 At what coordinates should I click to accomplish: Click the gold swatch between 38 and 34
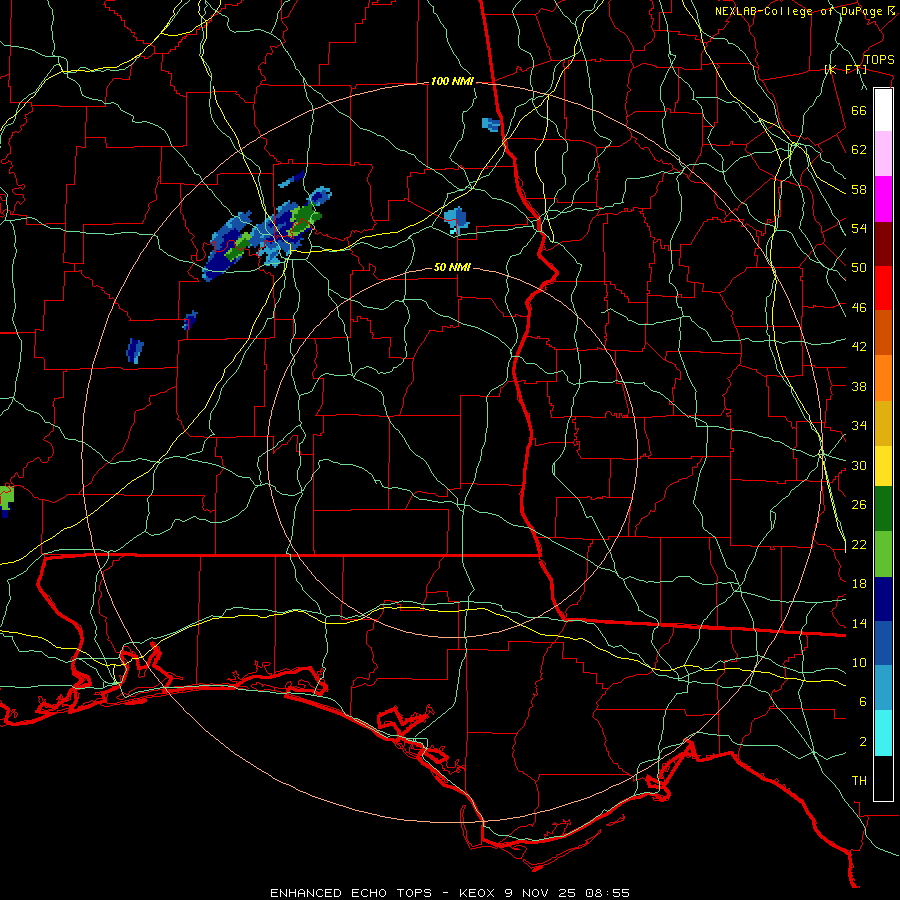[x=883, y=423]
